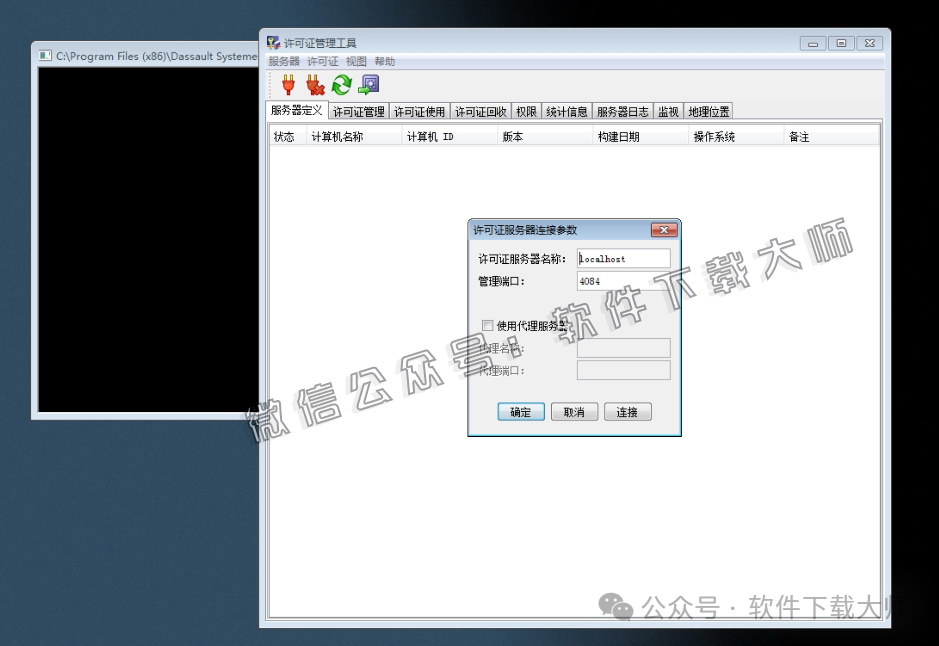Viewport: 939px width, 646px height.
Task: Click the green refresh toolbar icon
Action: pyautogui.click(x=340, y=85)
